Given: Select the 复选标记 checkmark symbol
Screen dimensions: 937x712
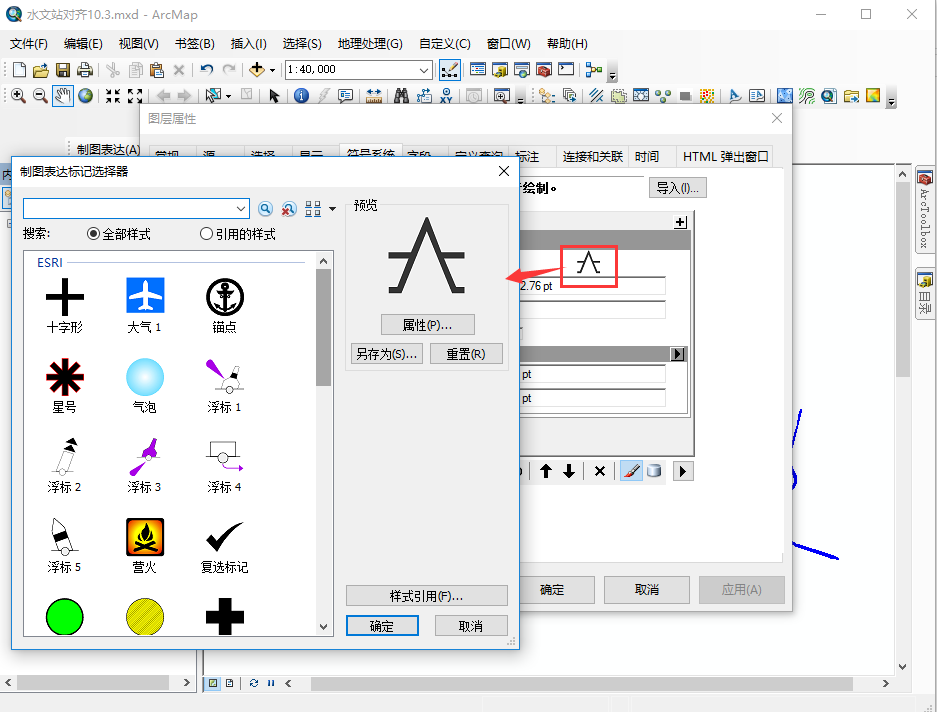Looking at the screenshot, I should tap(225, 545).
